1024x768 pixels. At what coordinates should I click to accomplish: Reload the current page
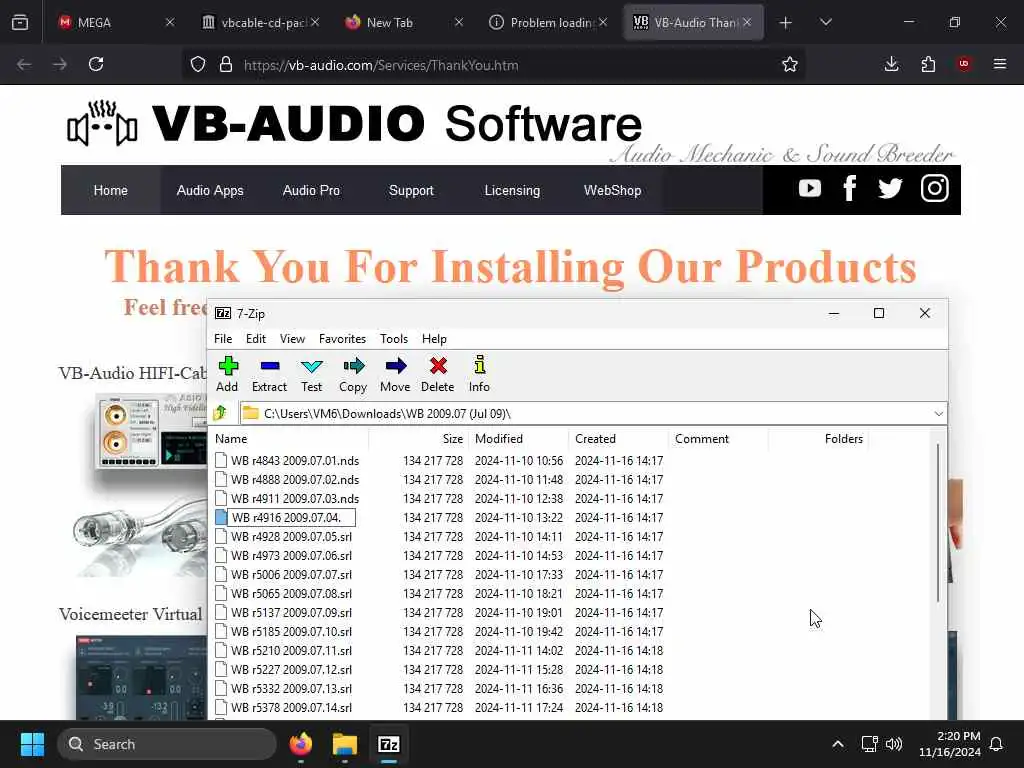(96, 64)
